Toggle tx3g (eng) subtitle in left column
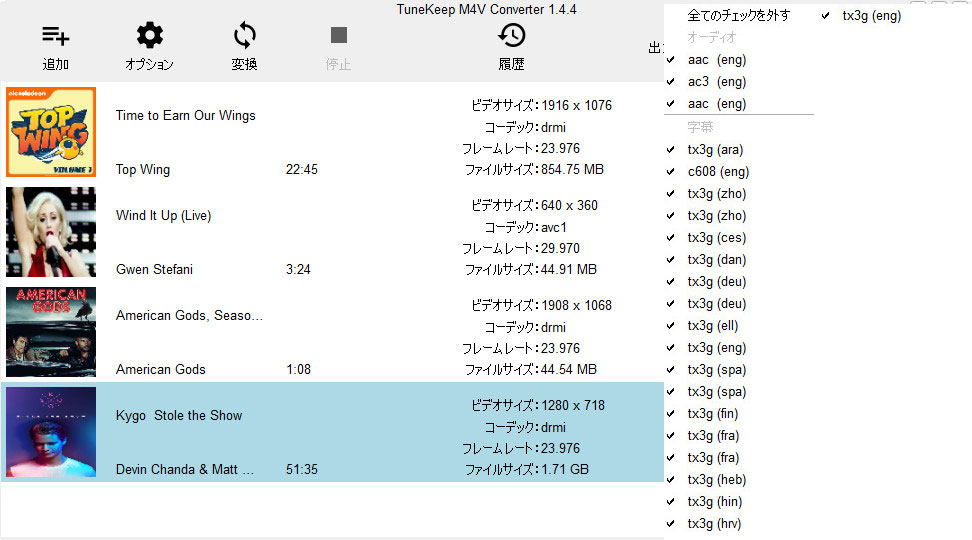Screen dimensions: 972x540 point(716,348)
